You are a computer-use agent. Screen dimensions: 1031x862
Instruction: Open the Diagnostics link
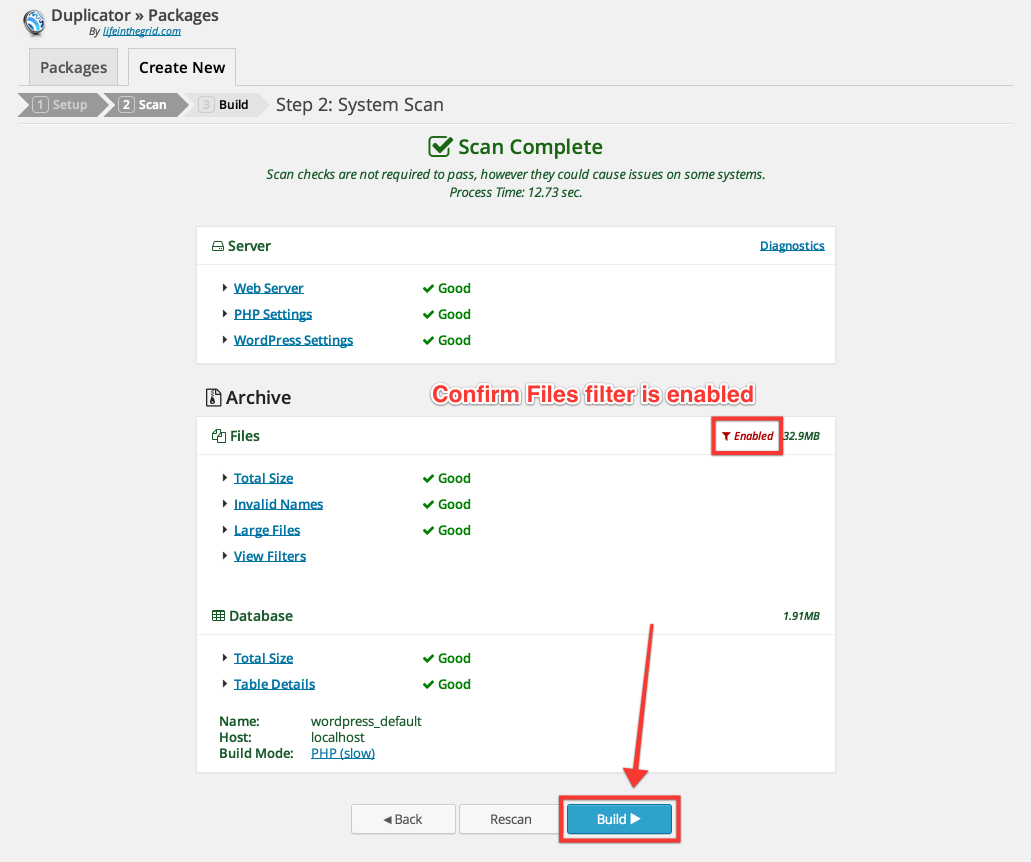[792, 245]
